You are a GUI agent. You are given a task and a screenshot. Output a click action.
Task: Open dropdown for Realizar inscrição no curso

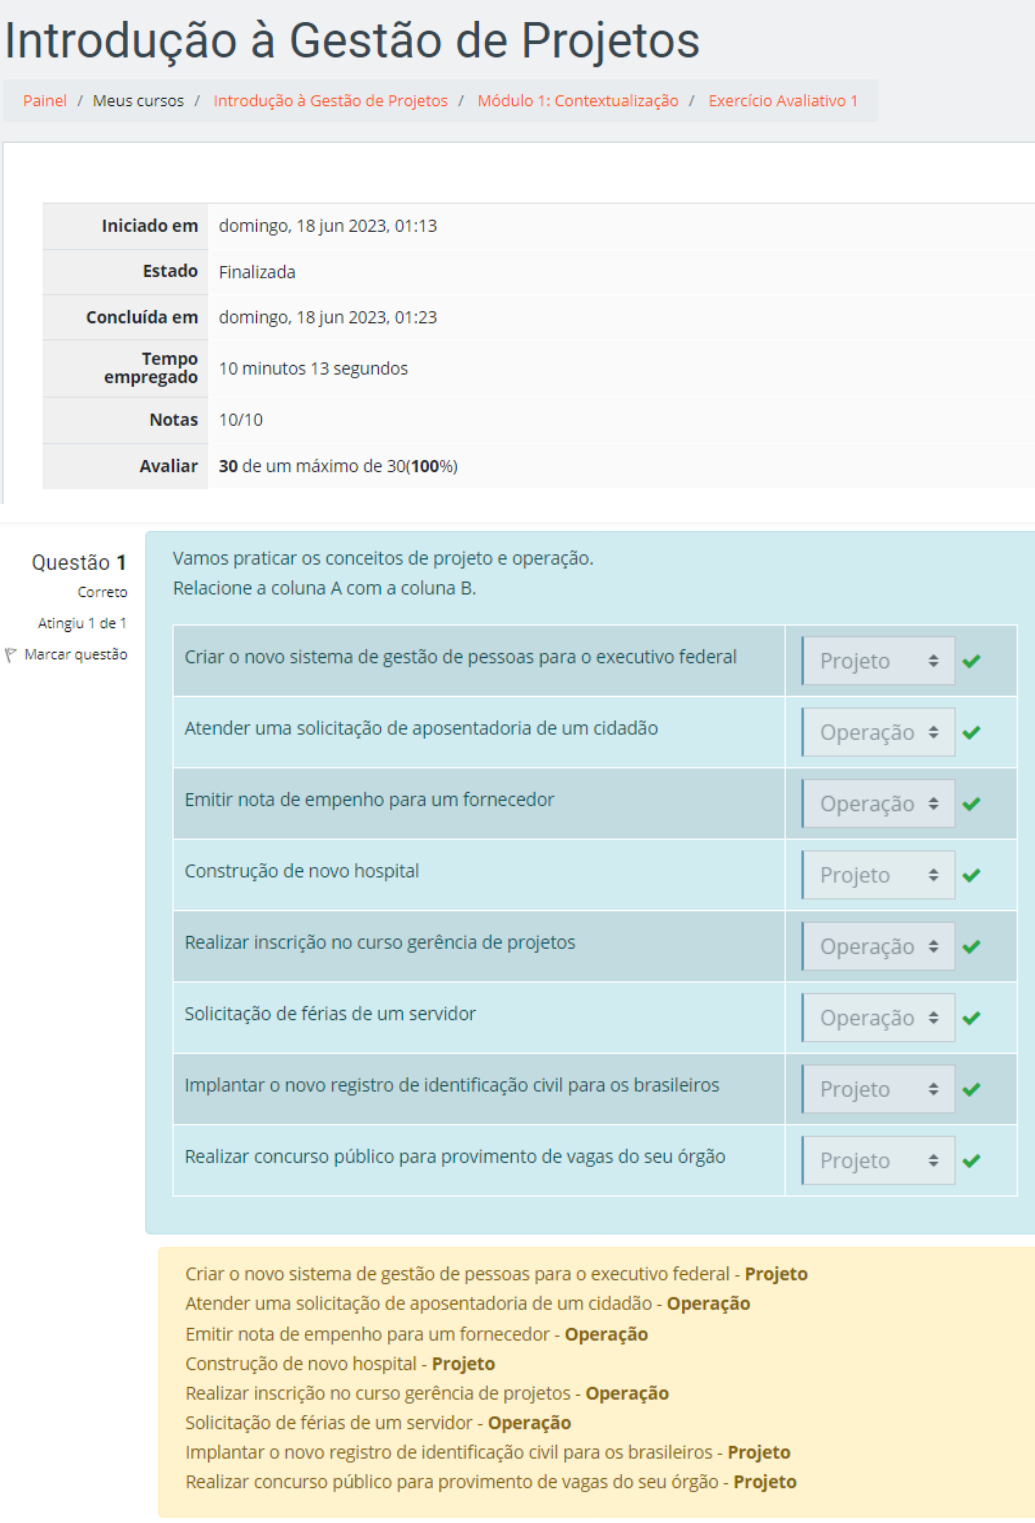[878, 947]
